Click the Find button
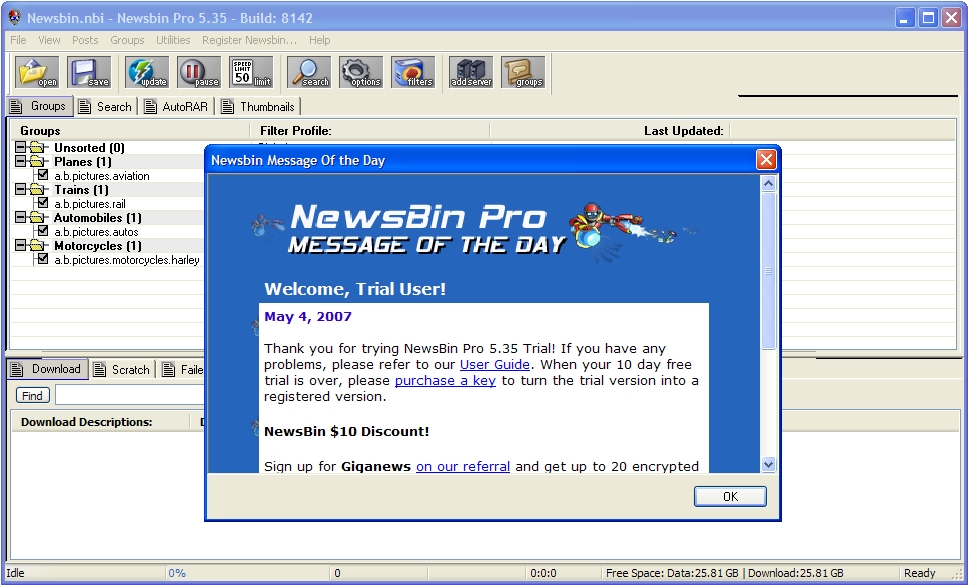The width and height of the screenshot is (968, 585). click(32, 396)
